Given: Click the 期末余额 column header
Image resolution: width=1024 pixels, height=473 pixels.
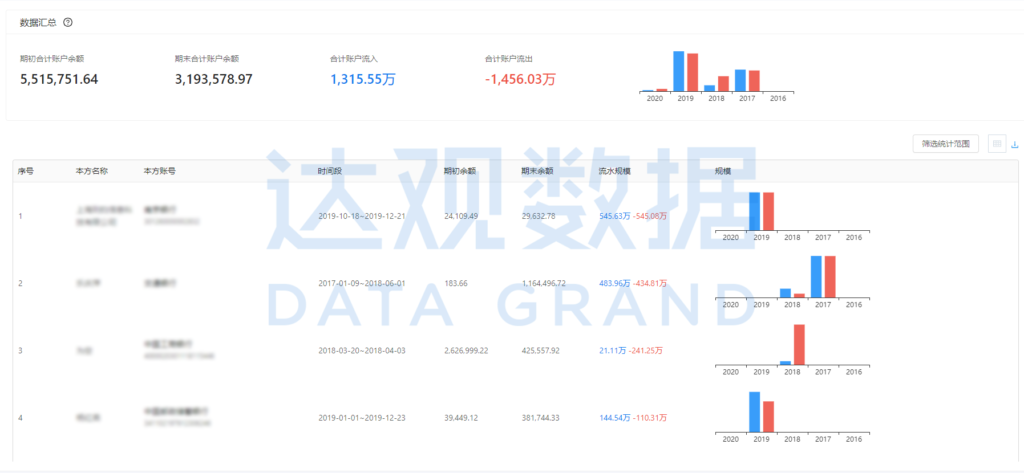Looking at the screenshot, I should [x=537, y=171].
